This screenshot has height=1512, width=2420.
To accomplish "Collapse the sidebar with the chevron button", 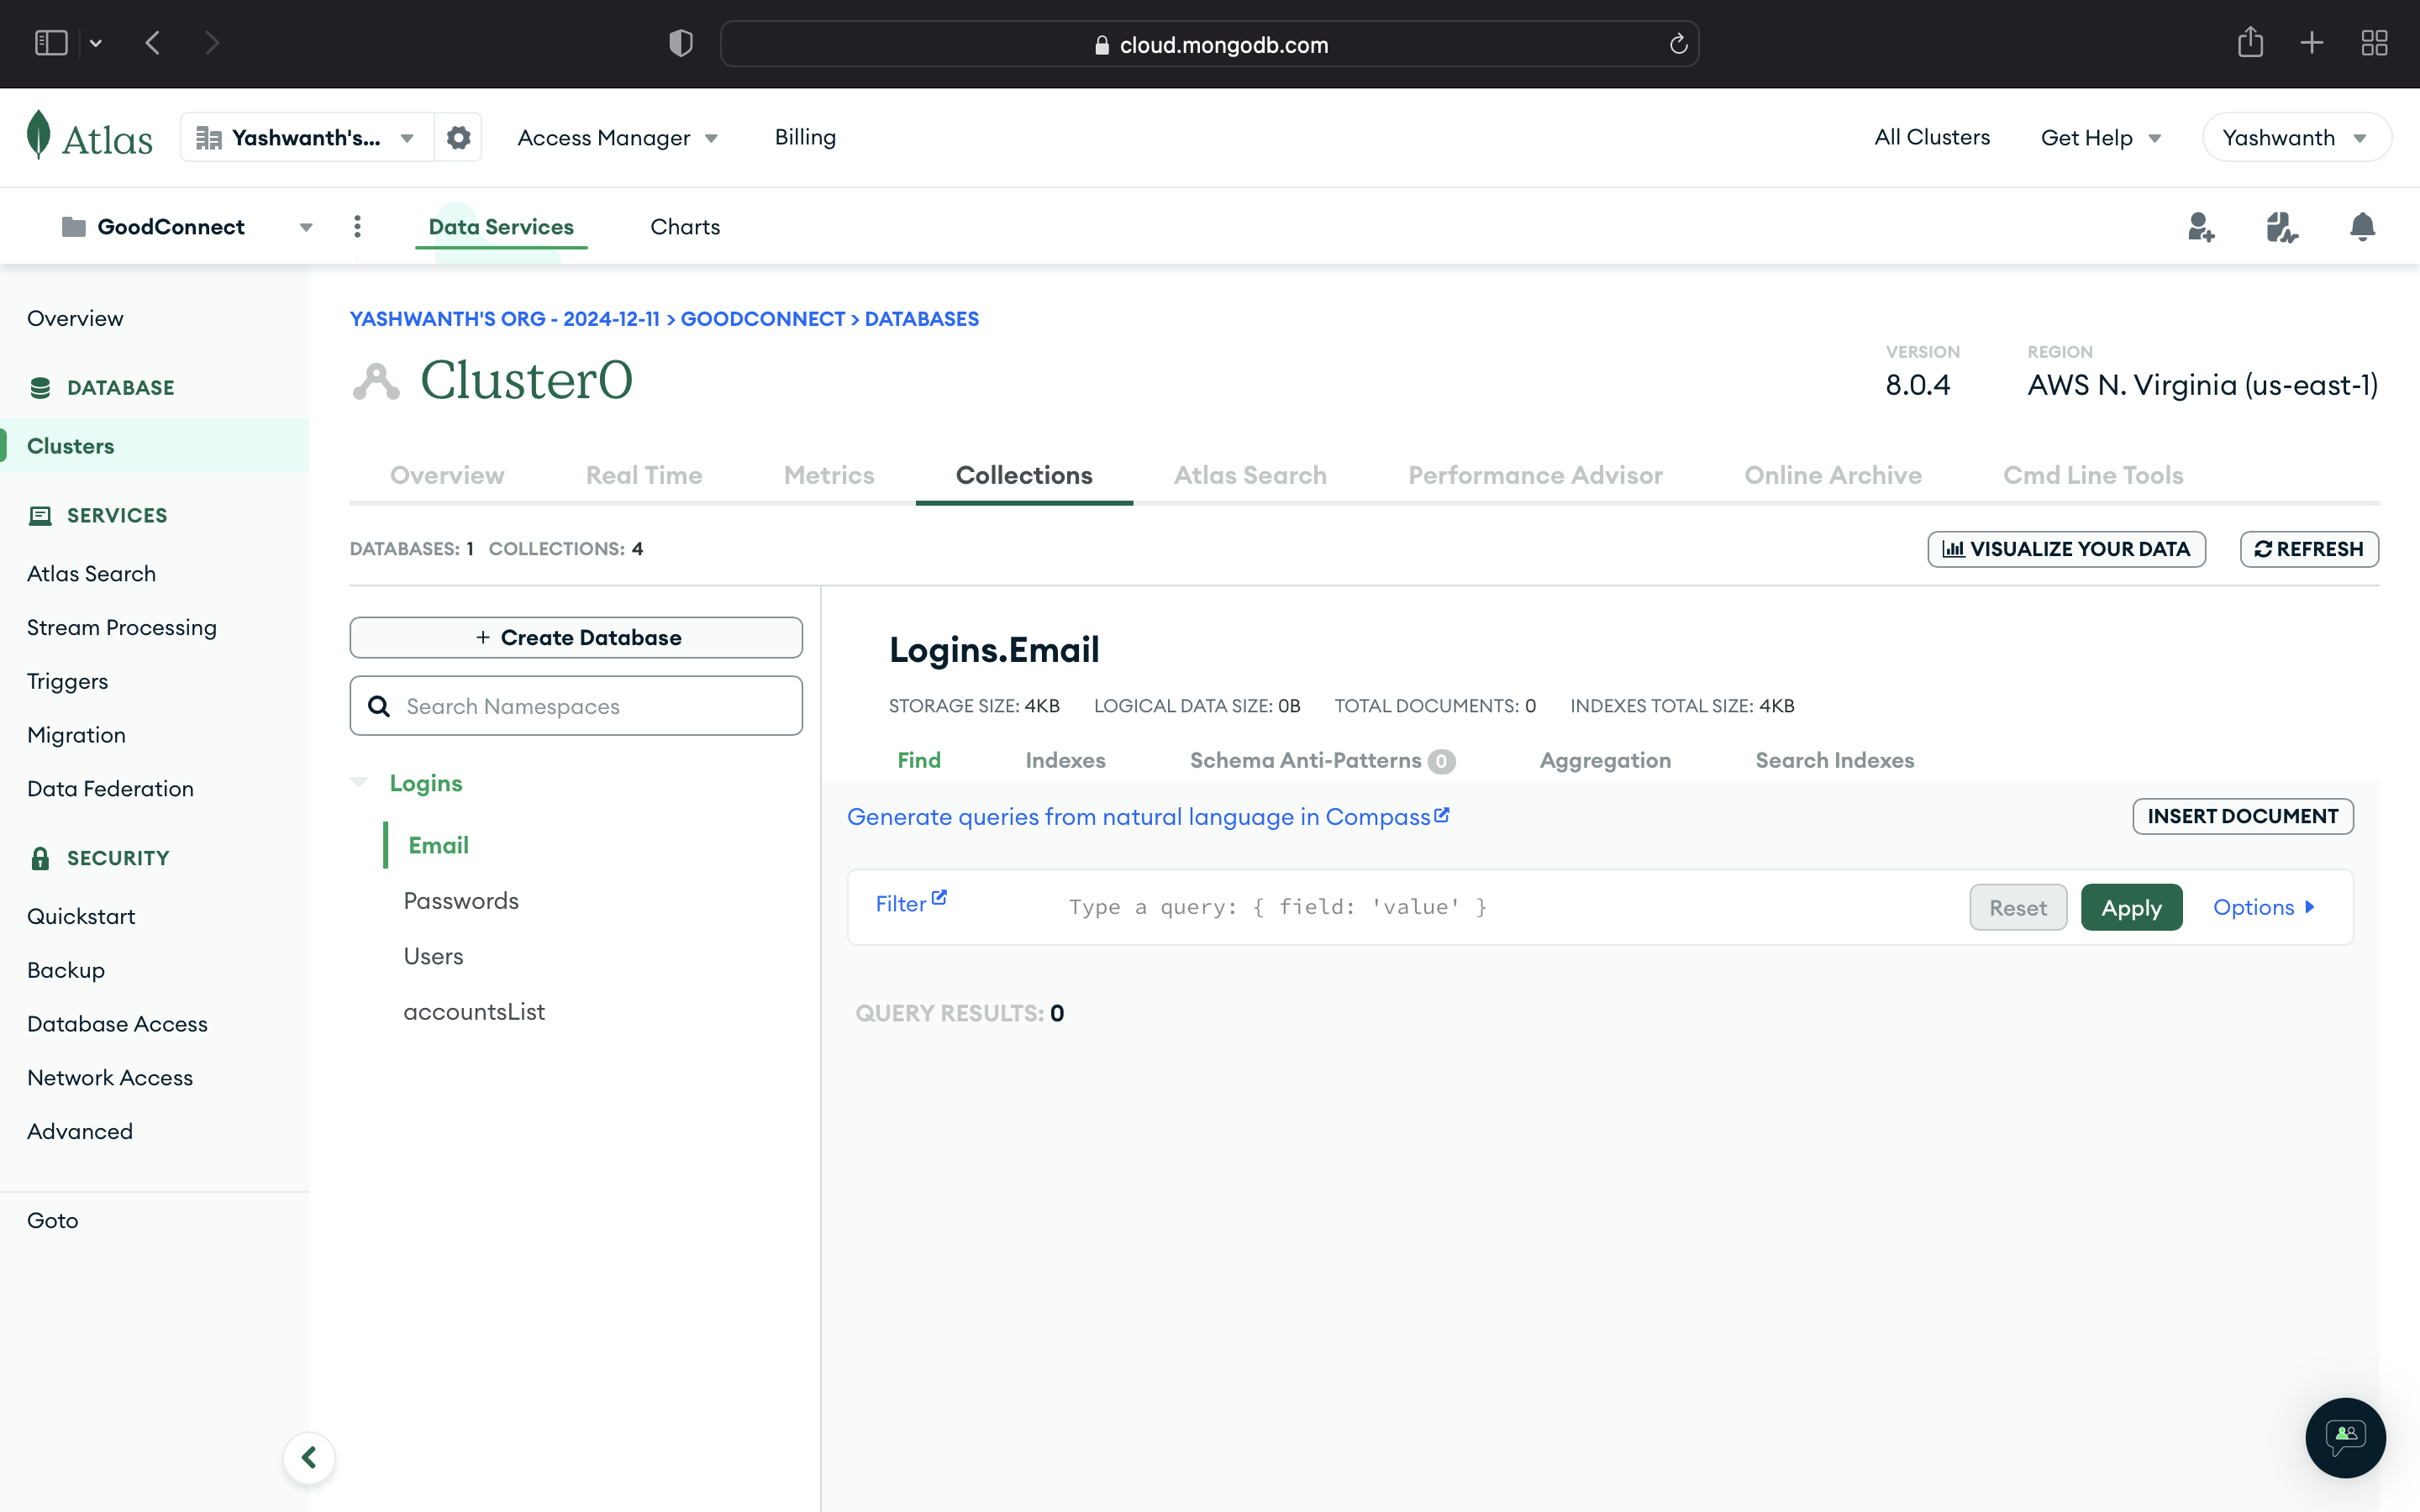I will pos(309,1457).
